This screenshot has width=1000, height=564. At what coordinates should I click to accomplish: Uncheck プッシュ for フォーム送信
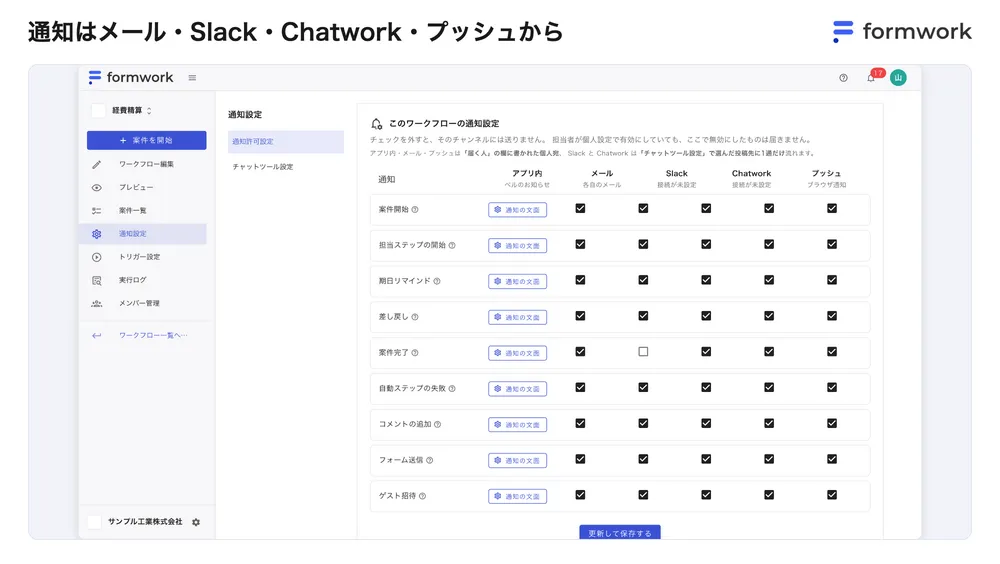click(832, 459)
